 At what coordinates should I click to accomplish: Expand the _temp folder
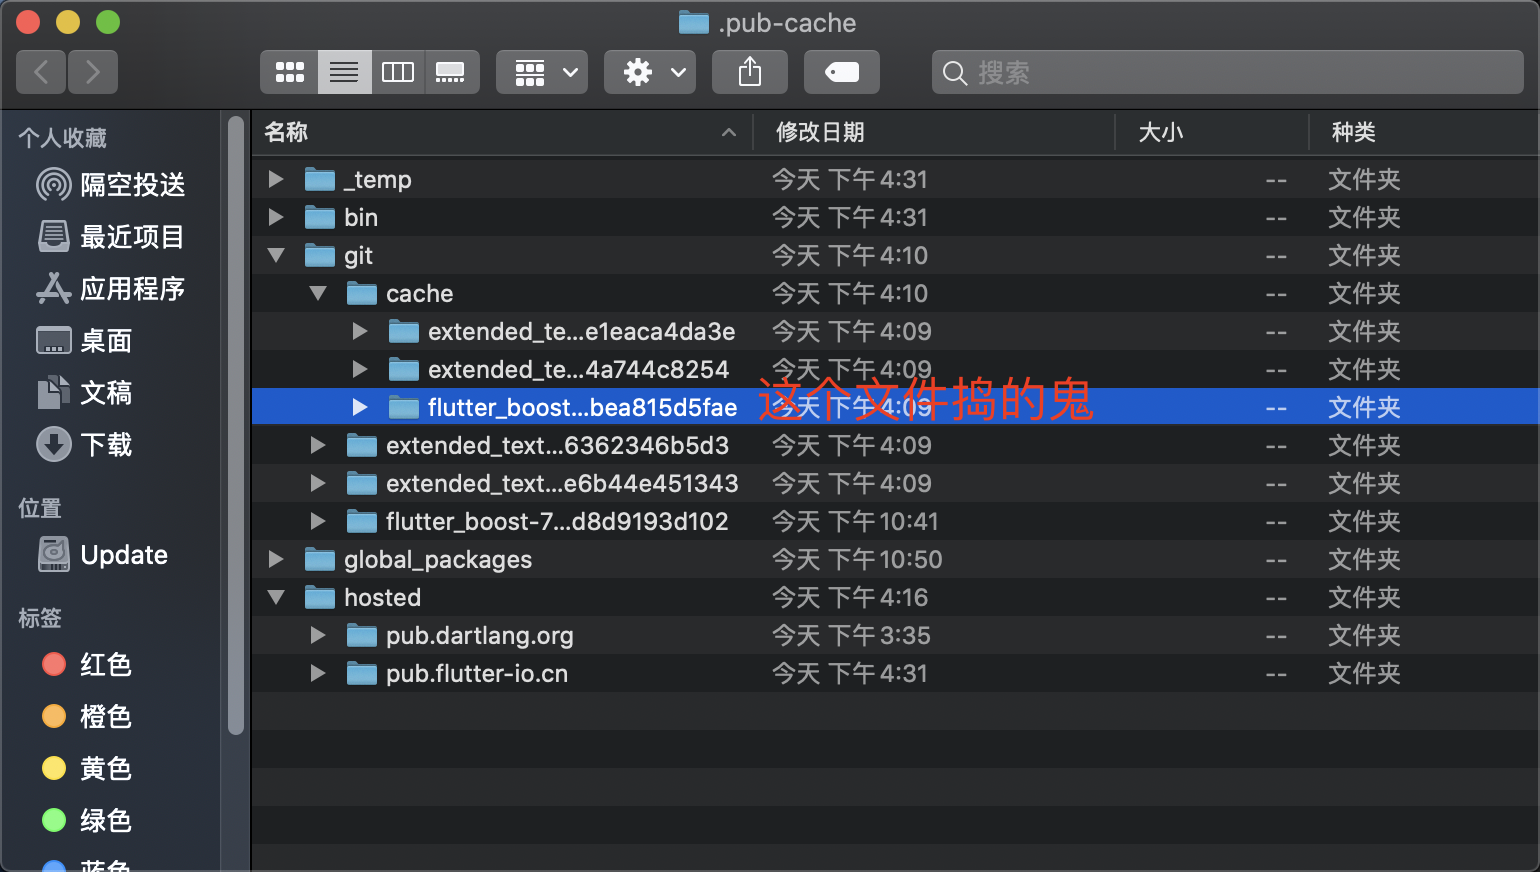276,180
